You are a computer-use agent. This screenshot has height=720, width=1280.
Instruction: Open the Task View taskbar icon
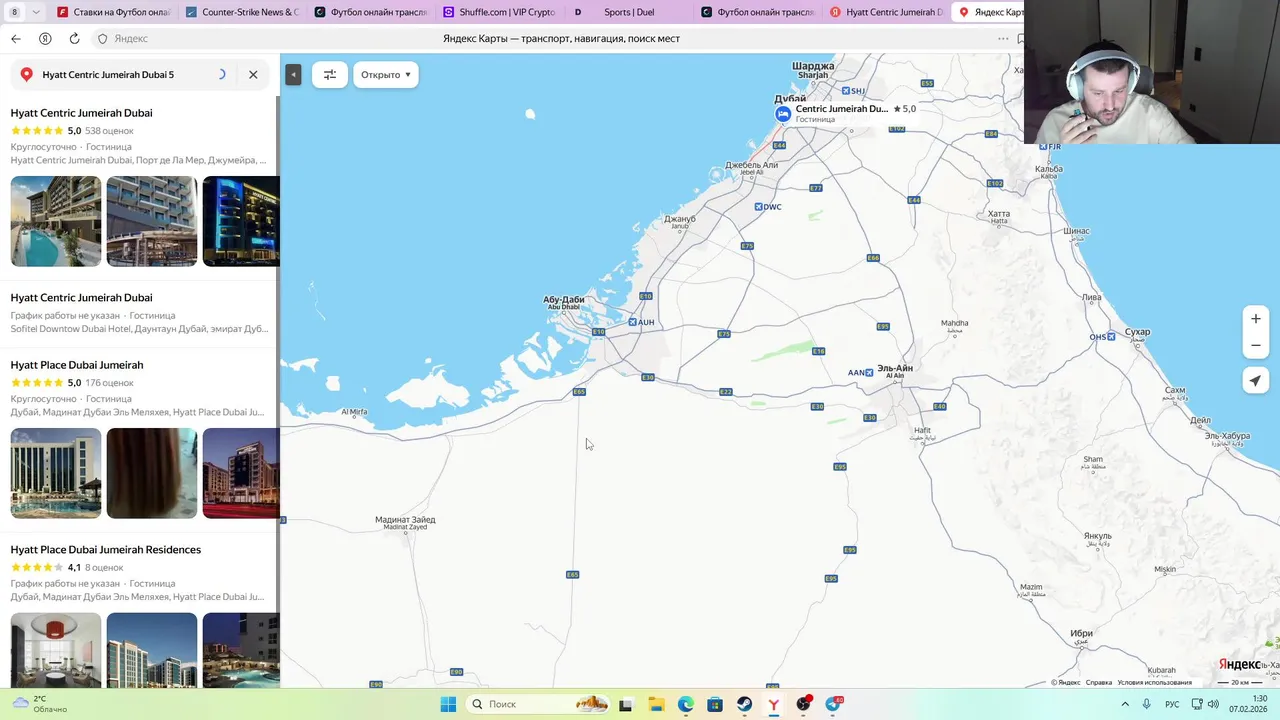[x=626, y=704]
